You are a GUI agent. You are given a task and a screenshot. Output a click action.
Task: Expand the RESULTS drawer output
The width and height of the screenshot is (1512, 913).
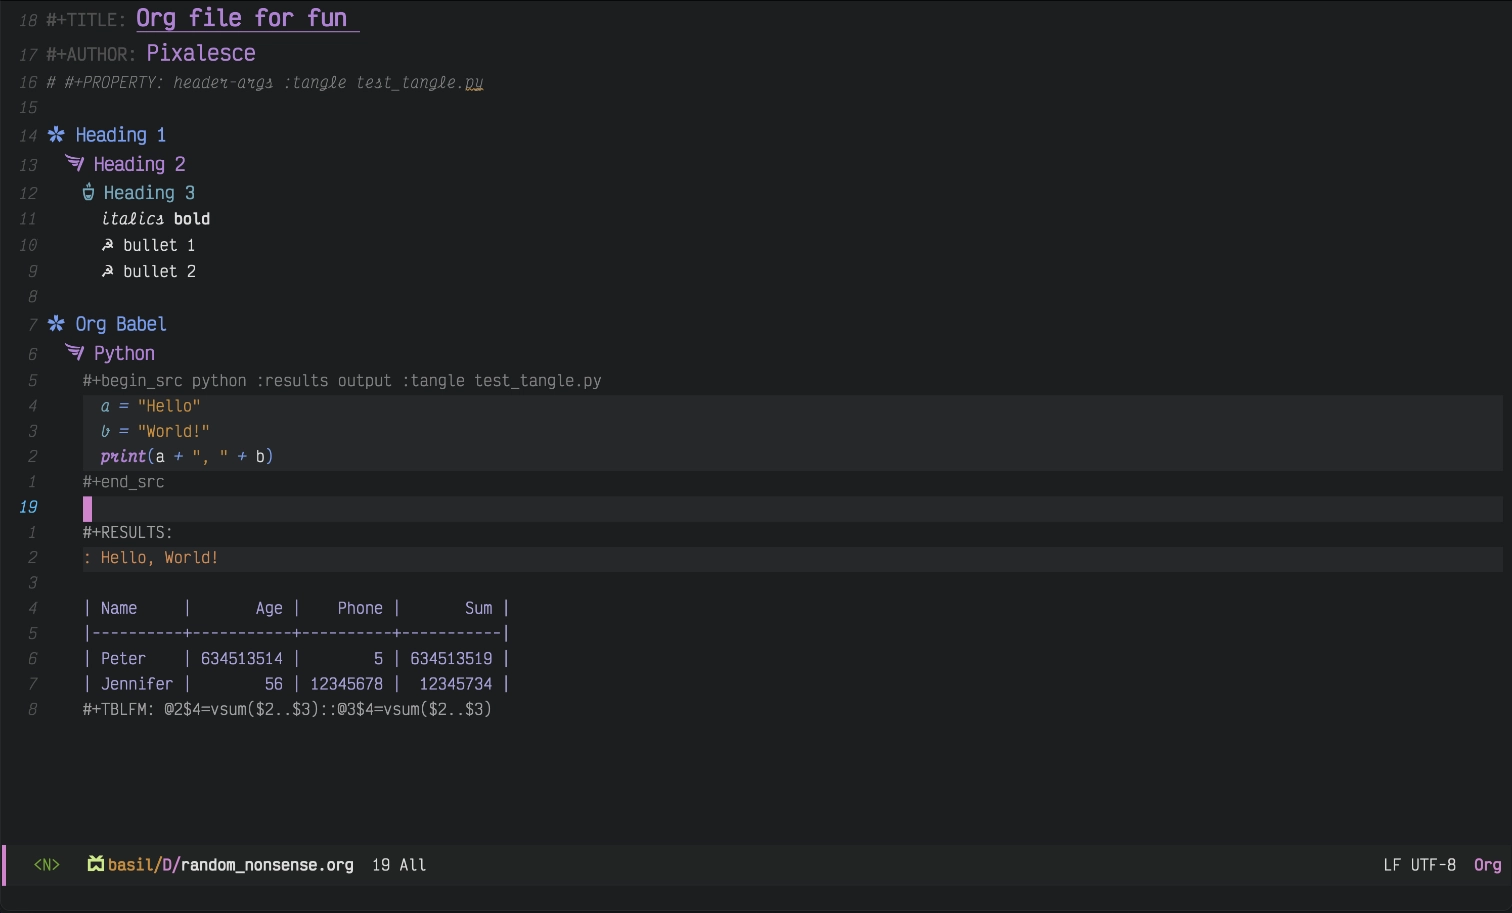[127, 531]
